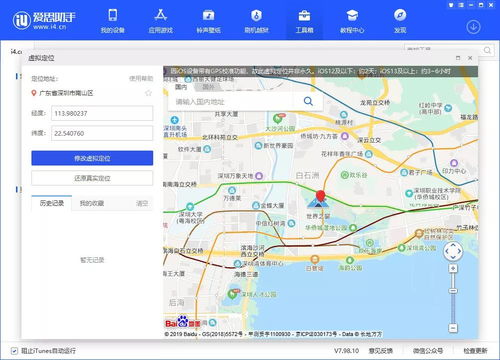The width and height of the screenshot is (500, 360).
Task: Click the map zoom-out minus button
Action: pos(453,328)
